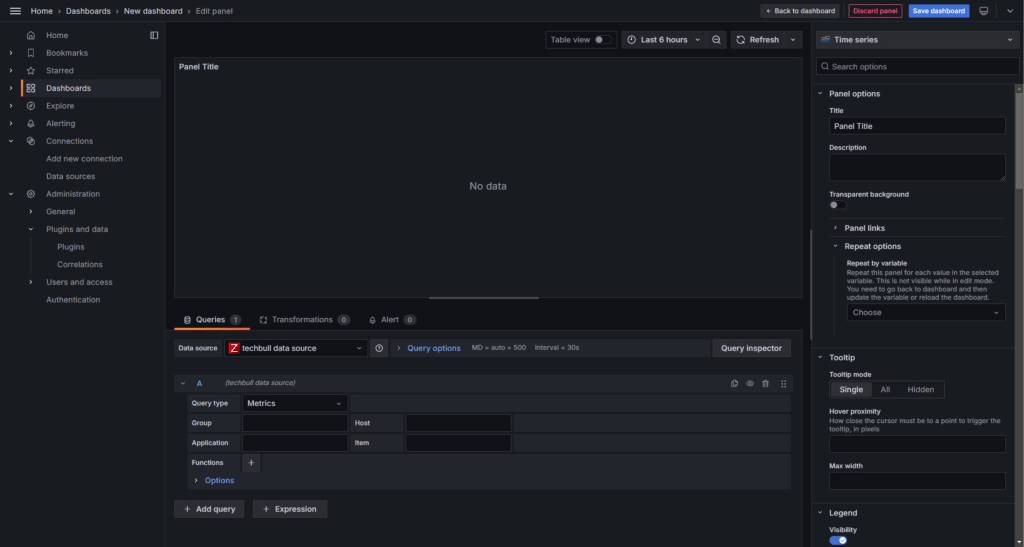Click the zoom out time range icon

point(717,40)
